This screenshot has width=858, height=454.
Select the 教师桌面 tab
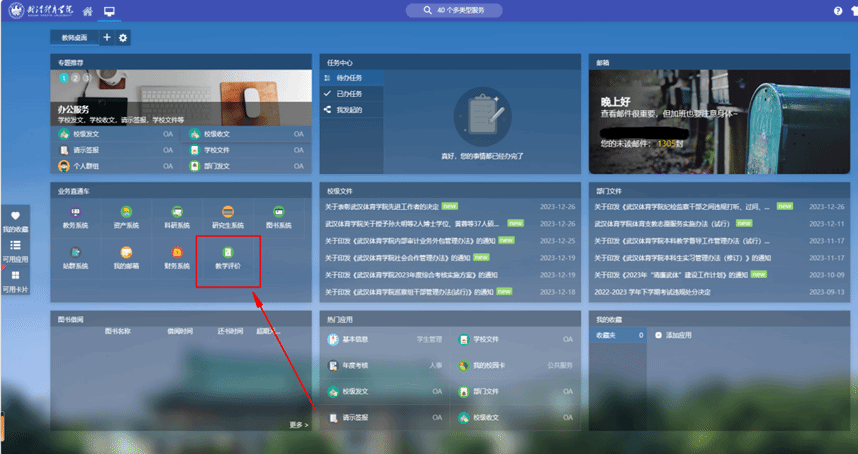[x=73, y=38]
